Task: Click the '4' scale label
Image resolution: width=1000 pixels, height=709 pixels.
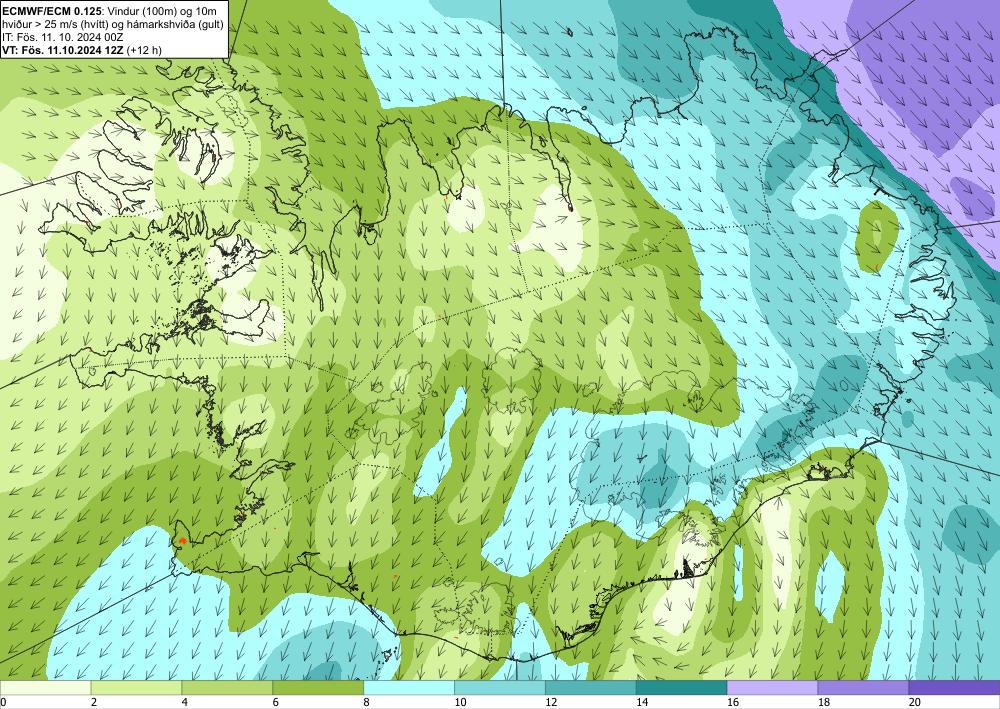Action: (184, 702)
